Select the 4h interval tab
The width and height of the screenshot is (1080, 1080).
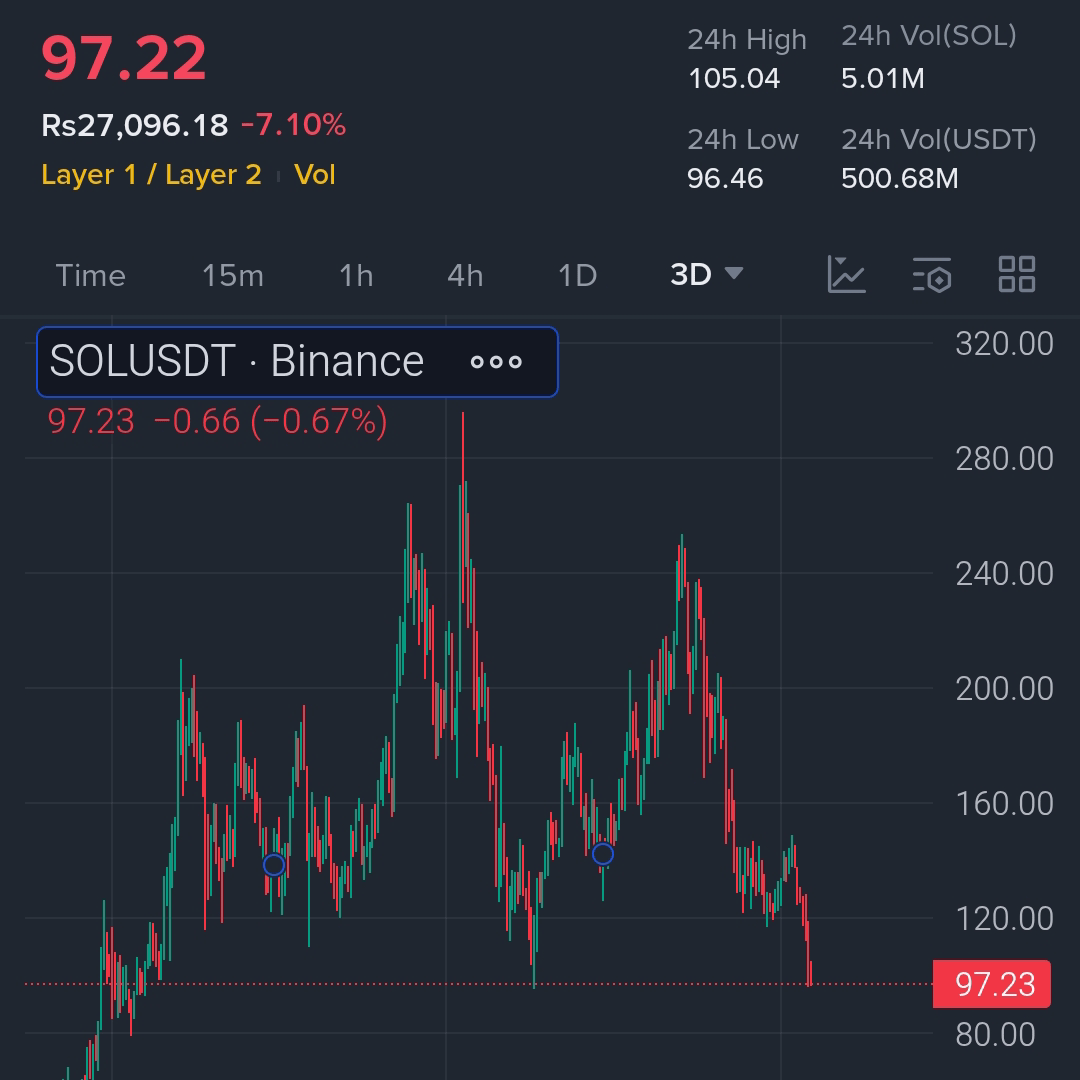465,276
